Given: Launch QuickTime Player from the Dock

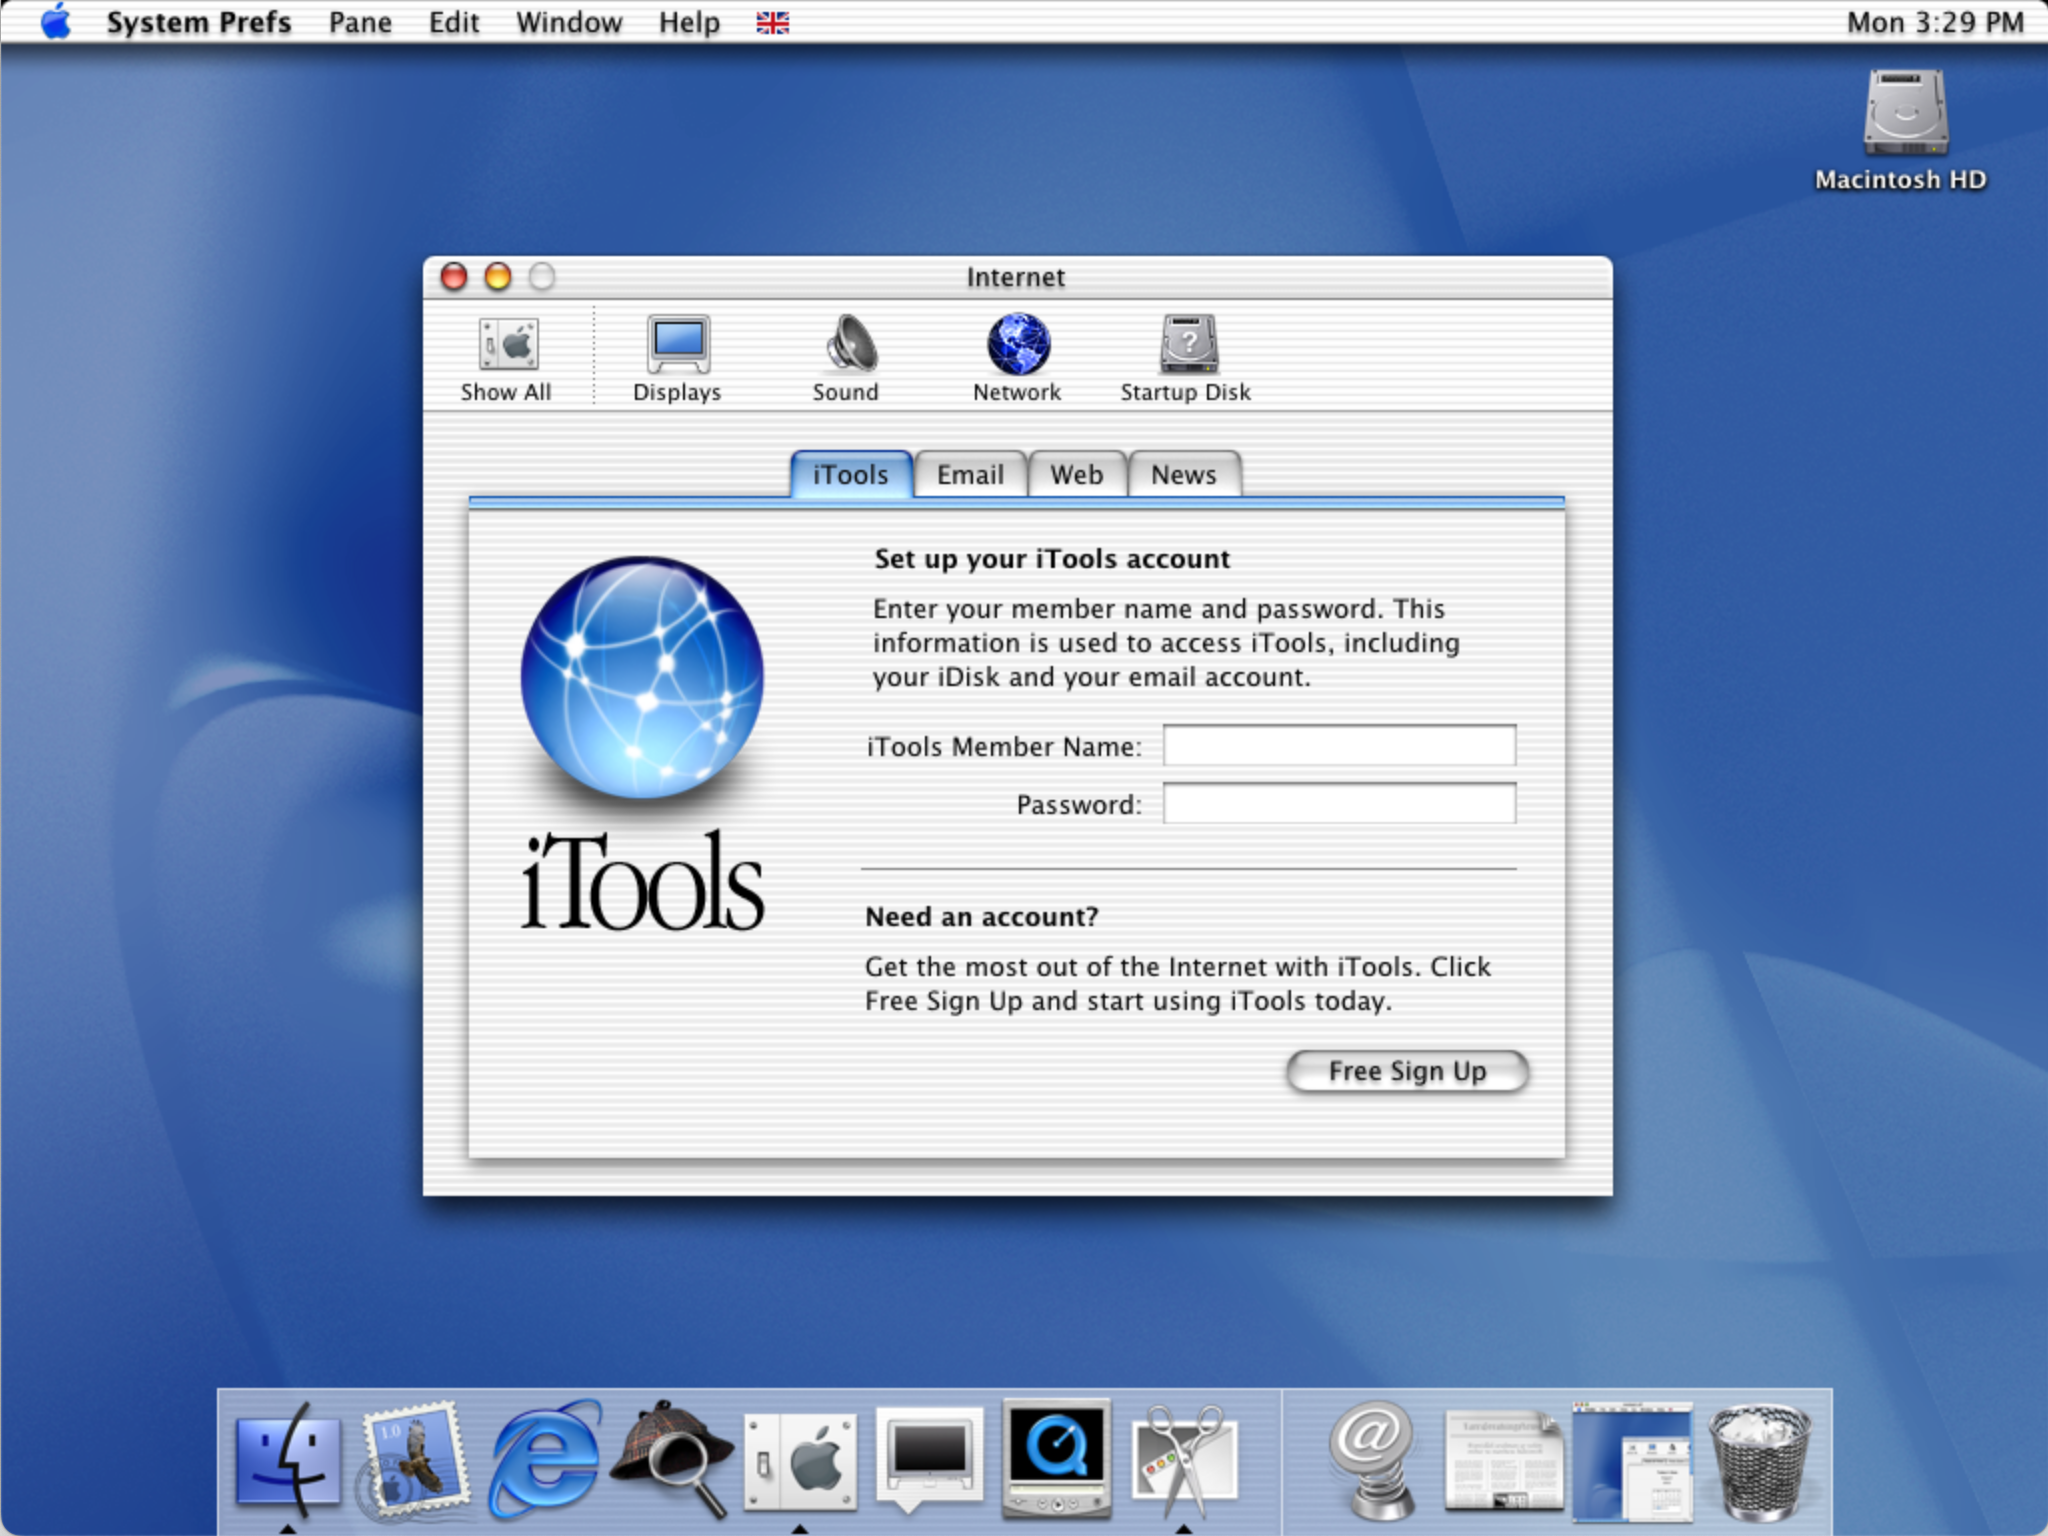Looking at the screenshot, I should [1057, 1458].
